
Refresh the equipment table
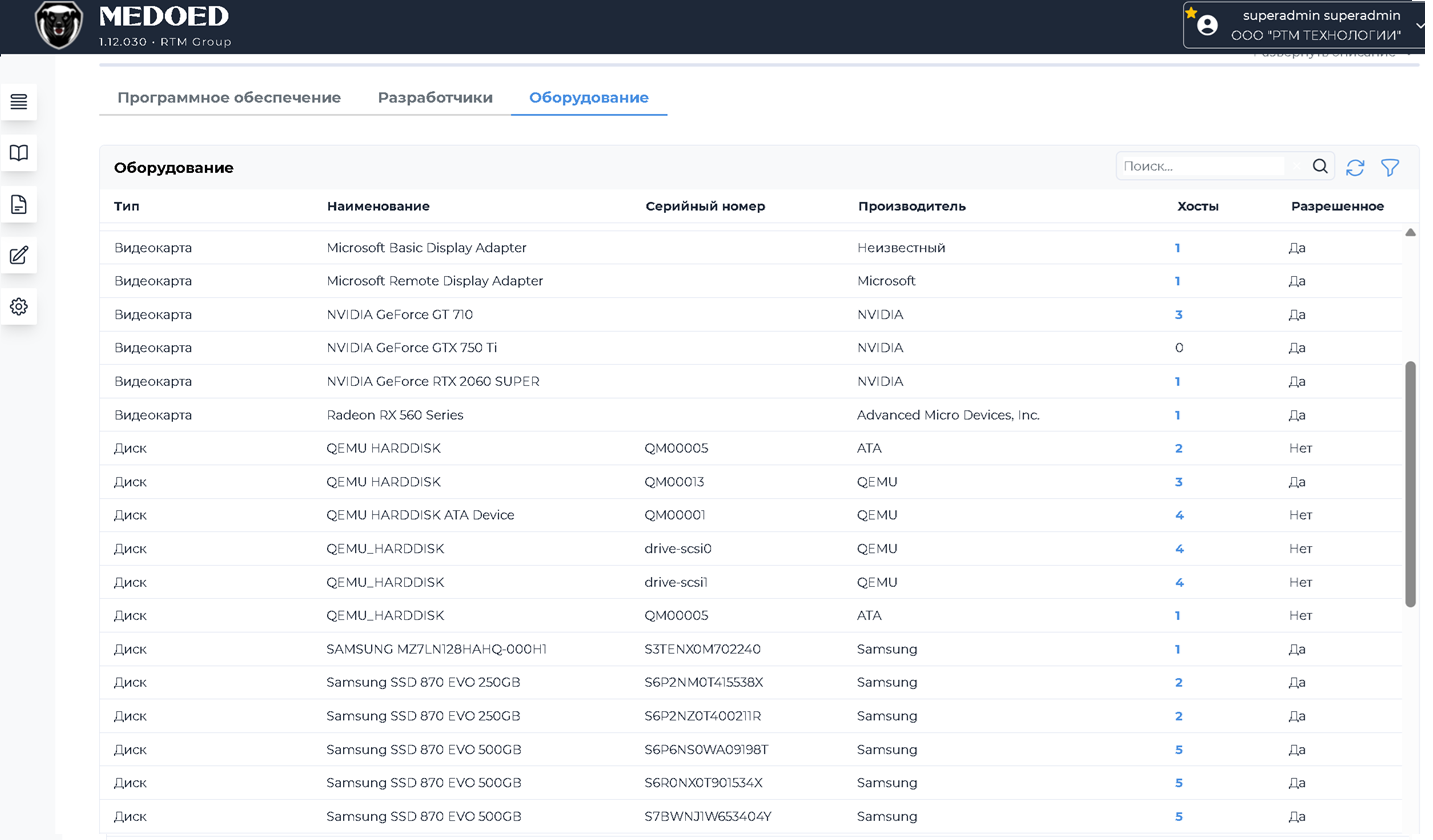1355,168
